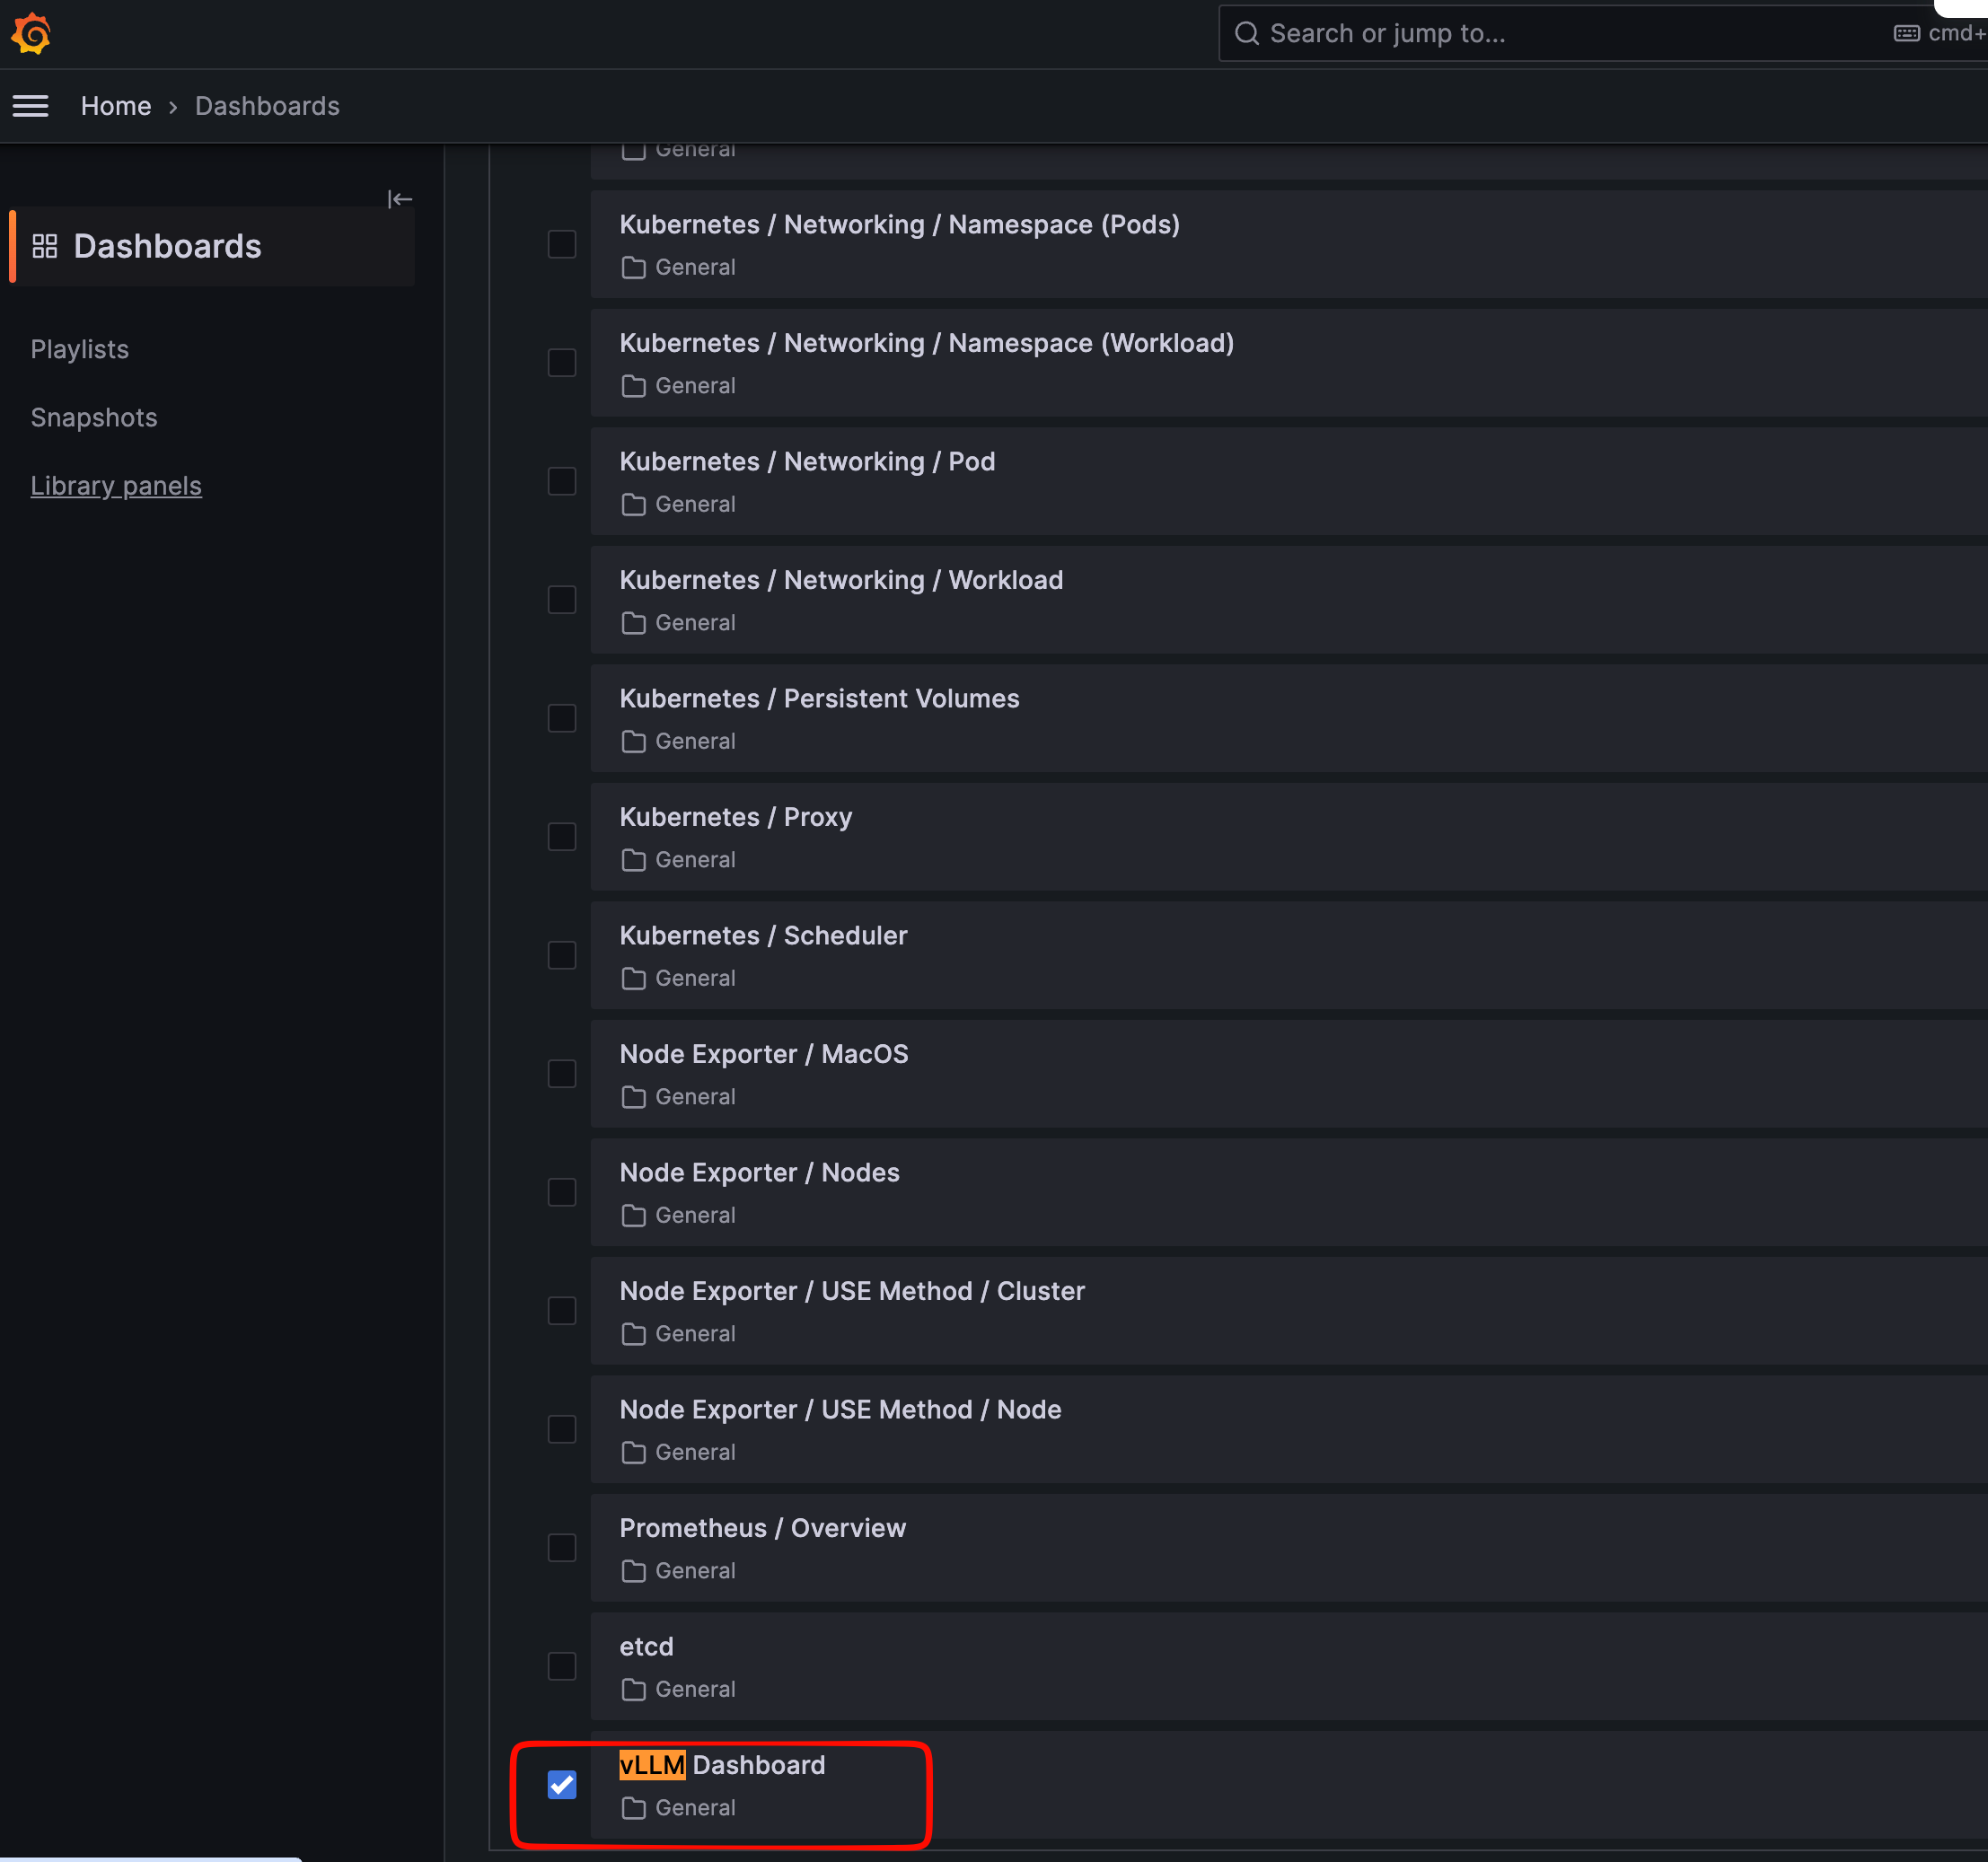Select the Kubernetes / Proxy checkbox
Viewport: 1988px width, 1862px height.
coord(562,836)
